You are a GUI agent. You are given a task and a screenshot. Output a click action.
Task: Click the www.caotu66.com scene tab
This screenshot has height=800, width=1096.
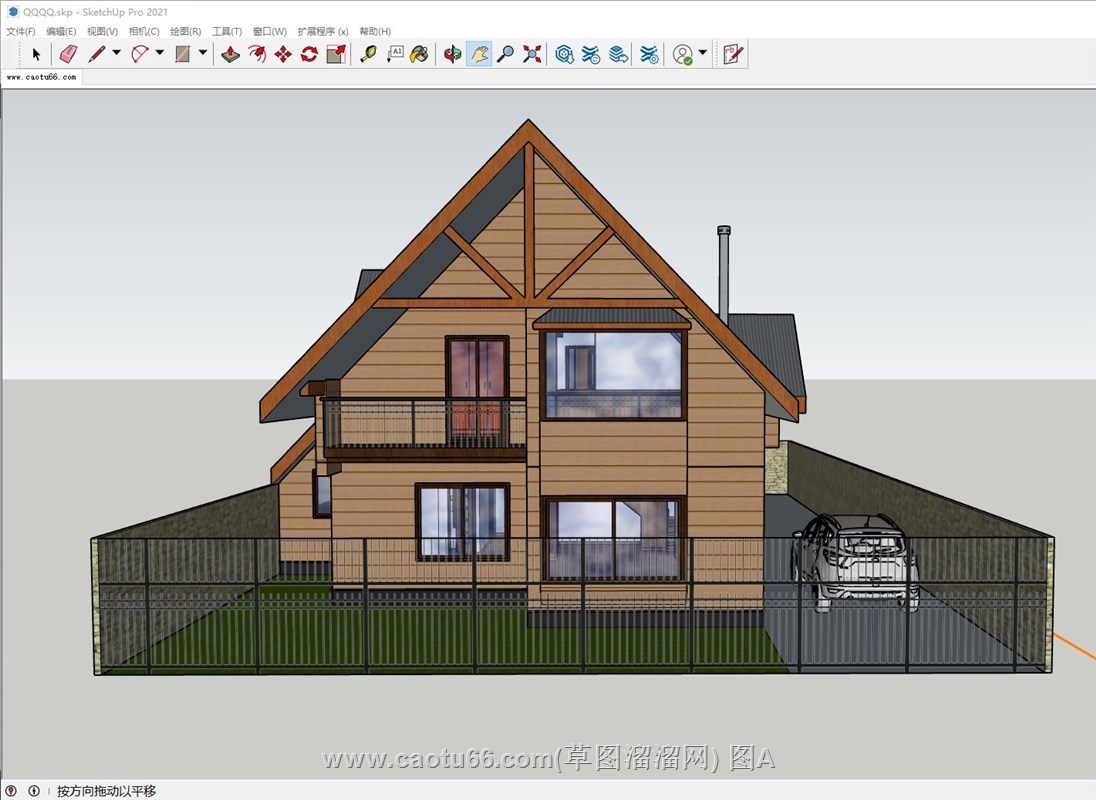coord(41,76)
